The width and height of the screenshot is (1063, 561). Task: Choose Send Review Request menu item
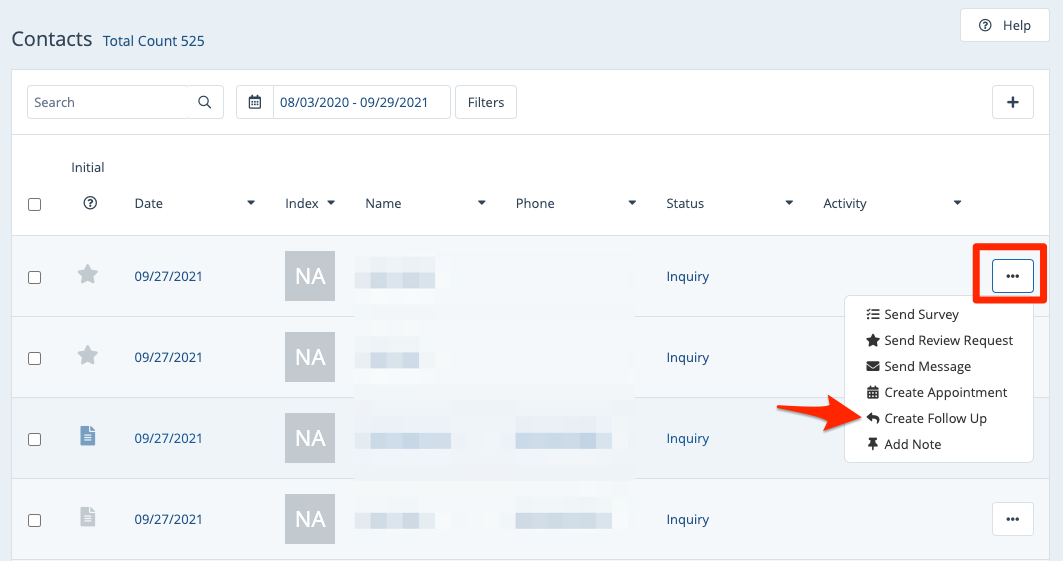(x=948, y=340)
